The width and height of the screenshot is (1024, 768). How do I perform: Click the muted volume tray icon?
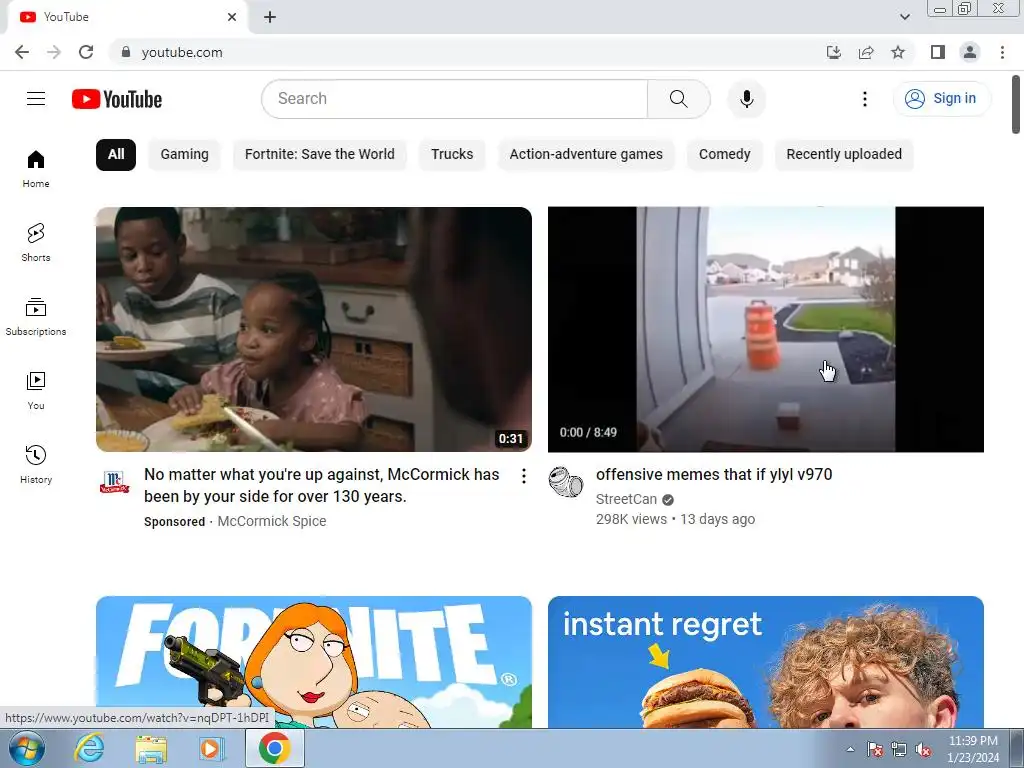click(x=923, y=750)
